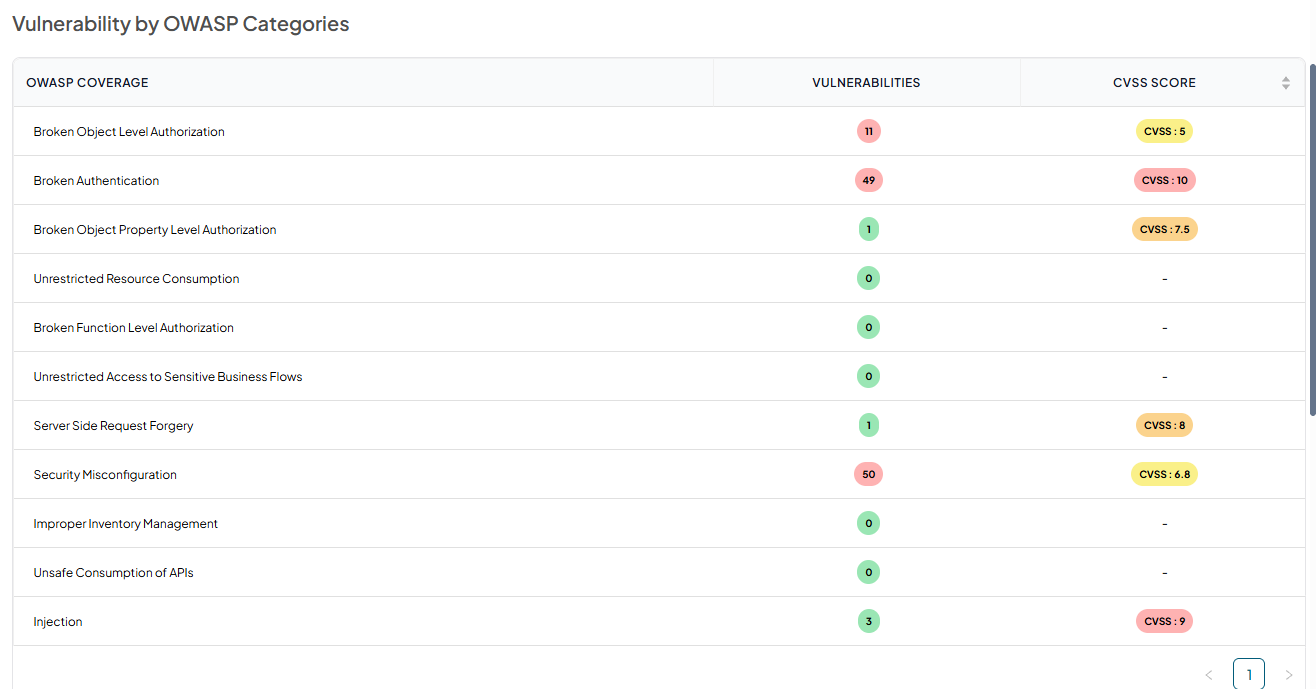Viewport: 1316px width, 689px height.
Task: Click vulnerabilities badge 1 for Server Side Request Forgery
Action: pos(868,425)
